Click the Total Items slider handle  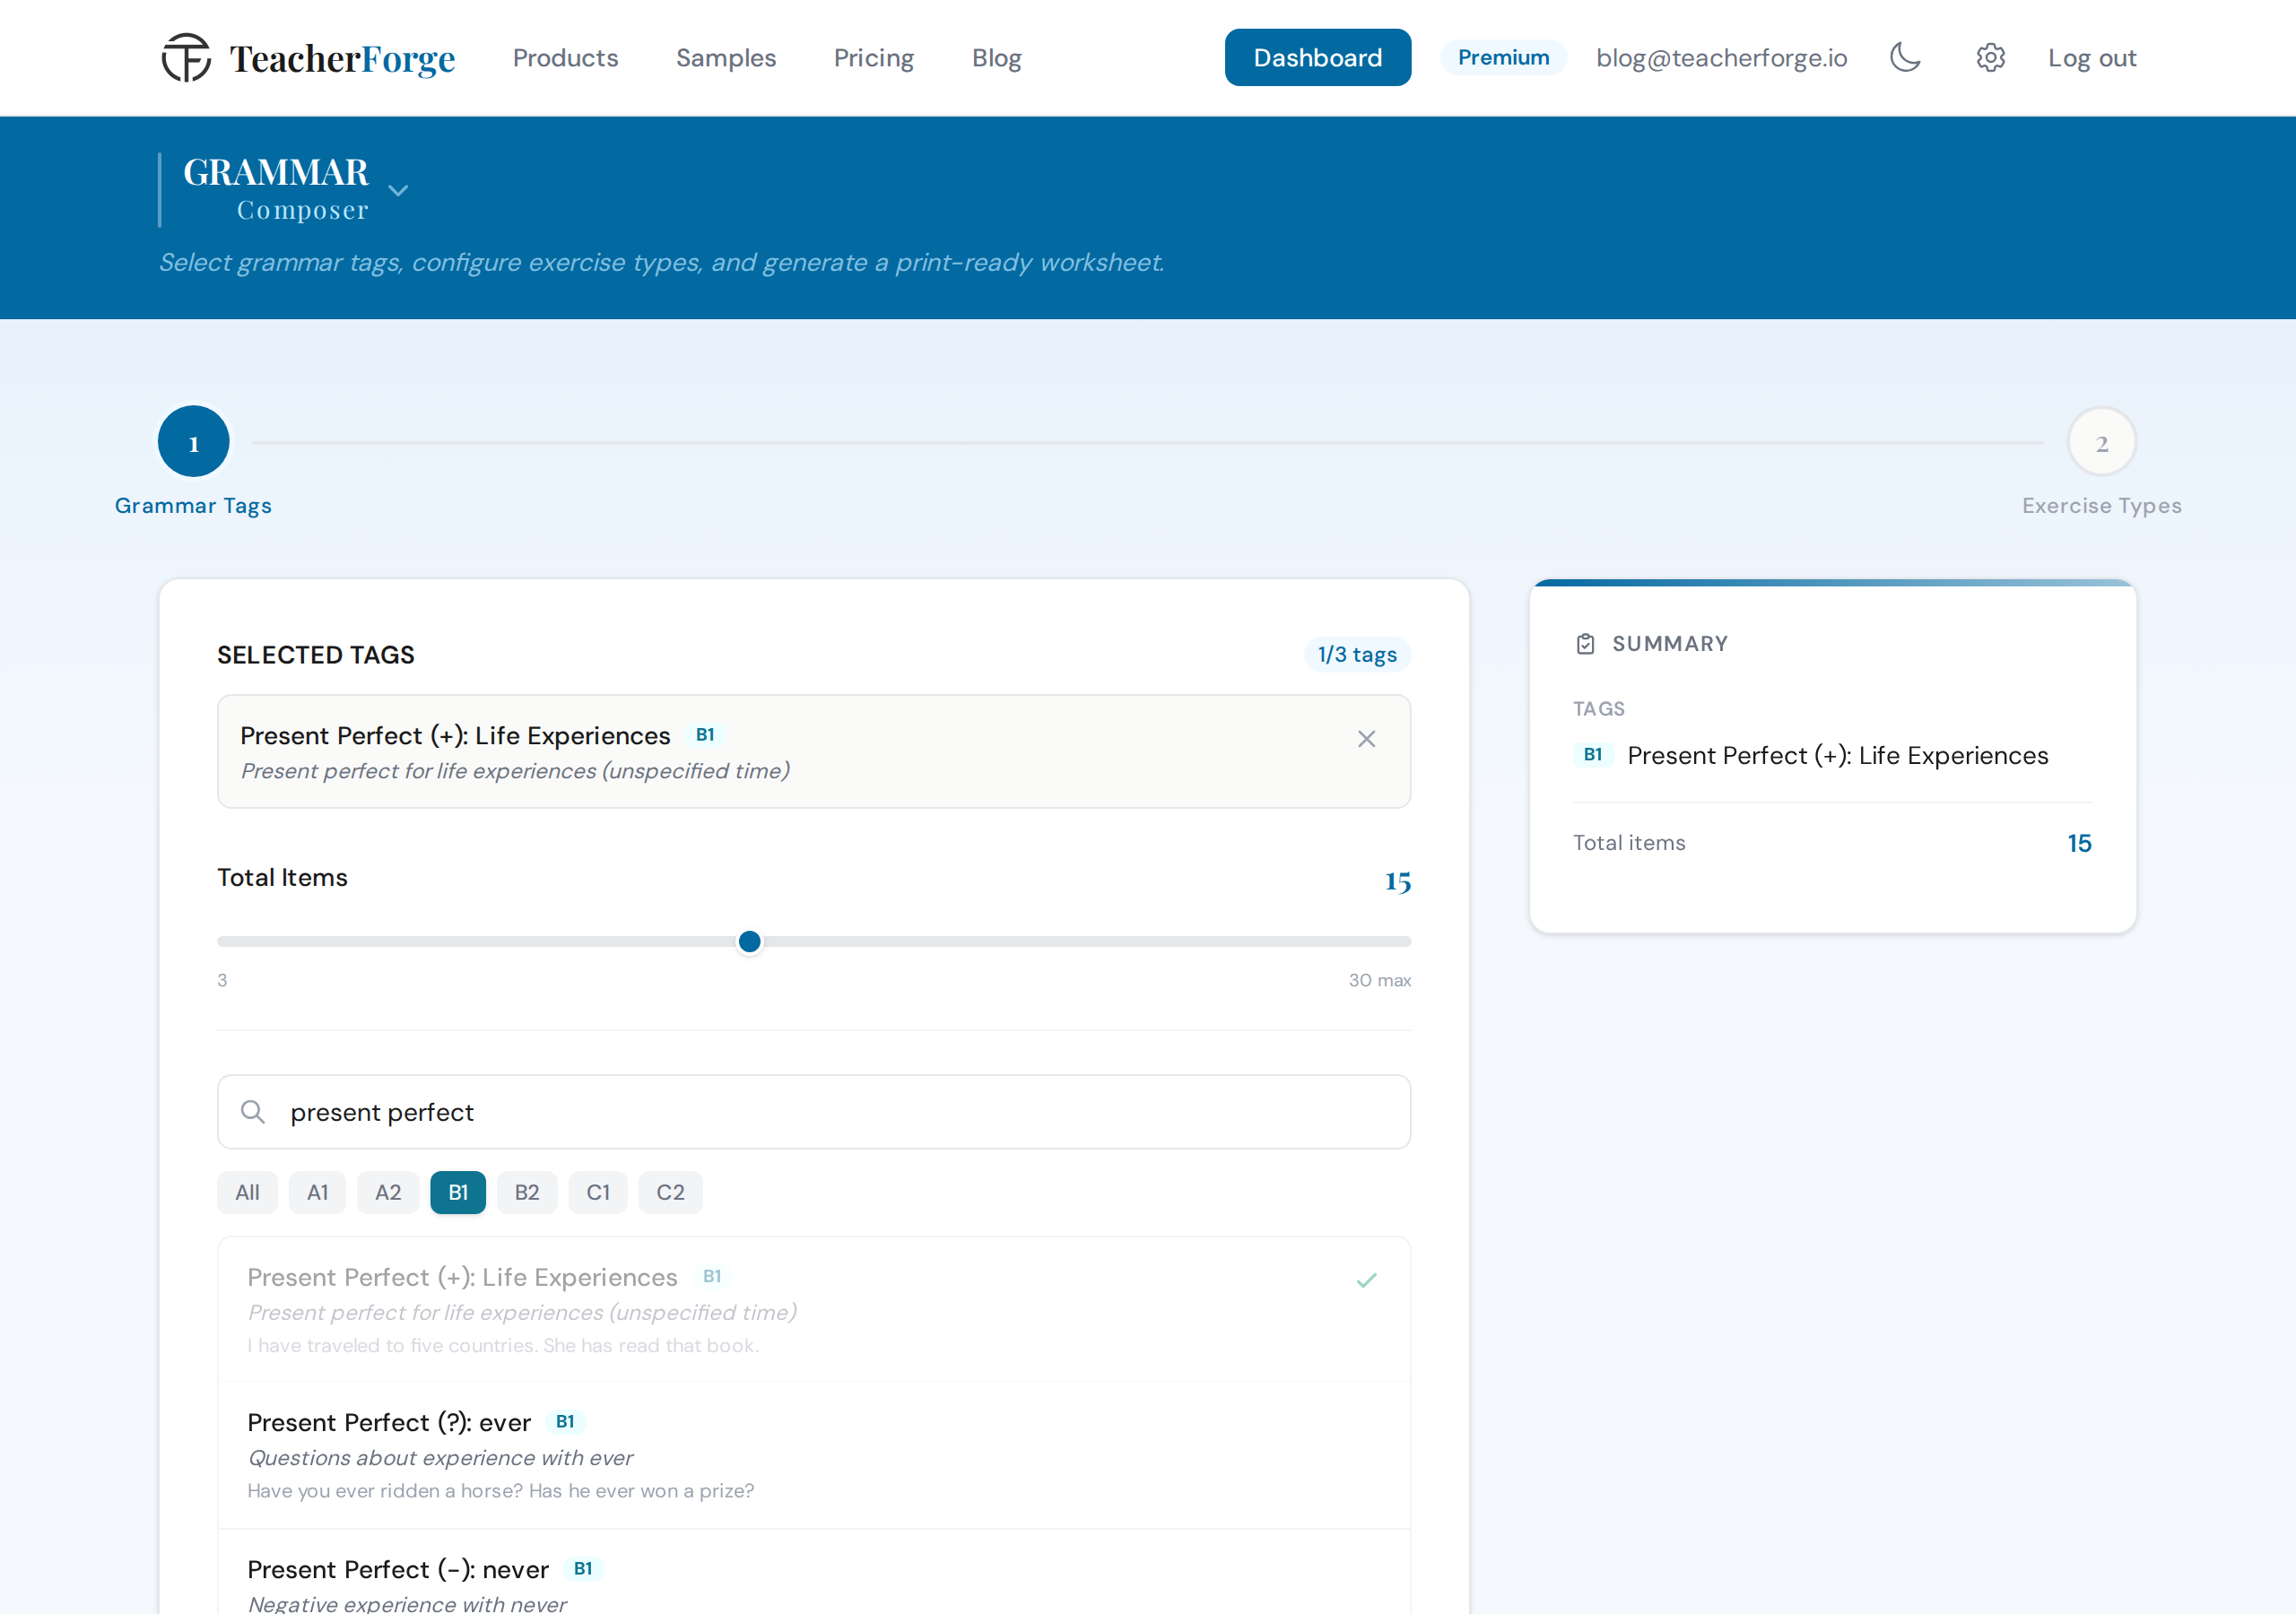[x=749, y=941]
